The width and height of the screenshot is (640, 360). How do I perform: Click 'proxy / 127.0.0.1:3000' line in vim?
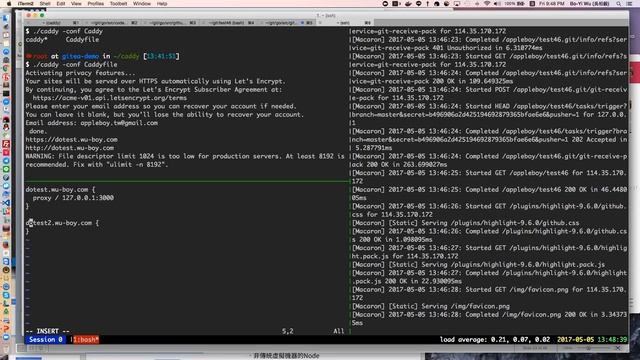click(73, 198)
